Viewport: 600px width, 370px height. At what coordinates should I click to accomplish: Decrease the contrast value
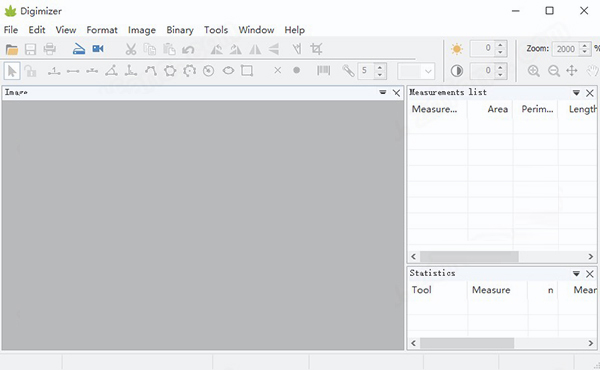pyautogui.click(x=500, y=75)
